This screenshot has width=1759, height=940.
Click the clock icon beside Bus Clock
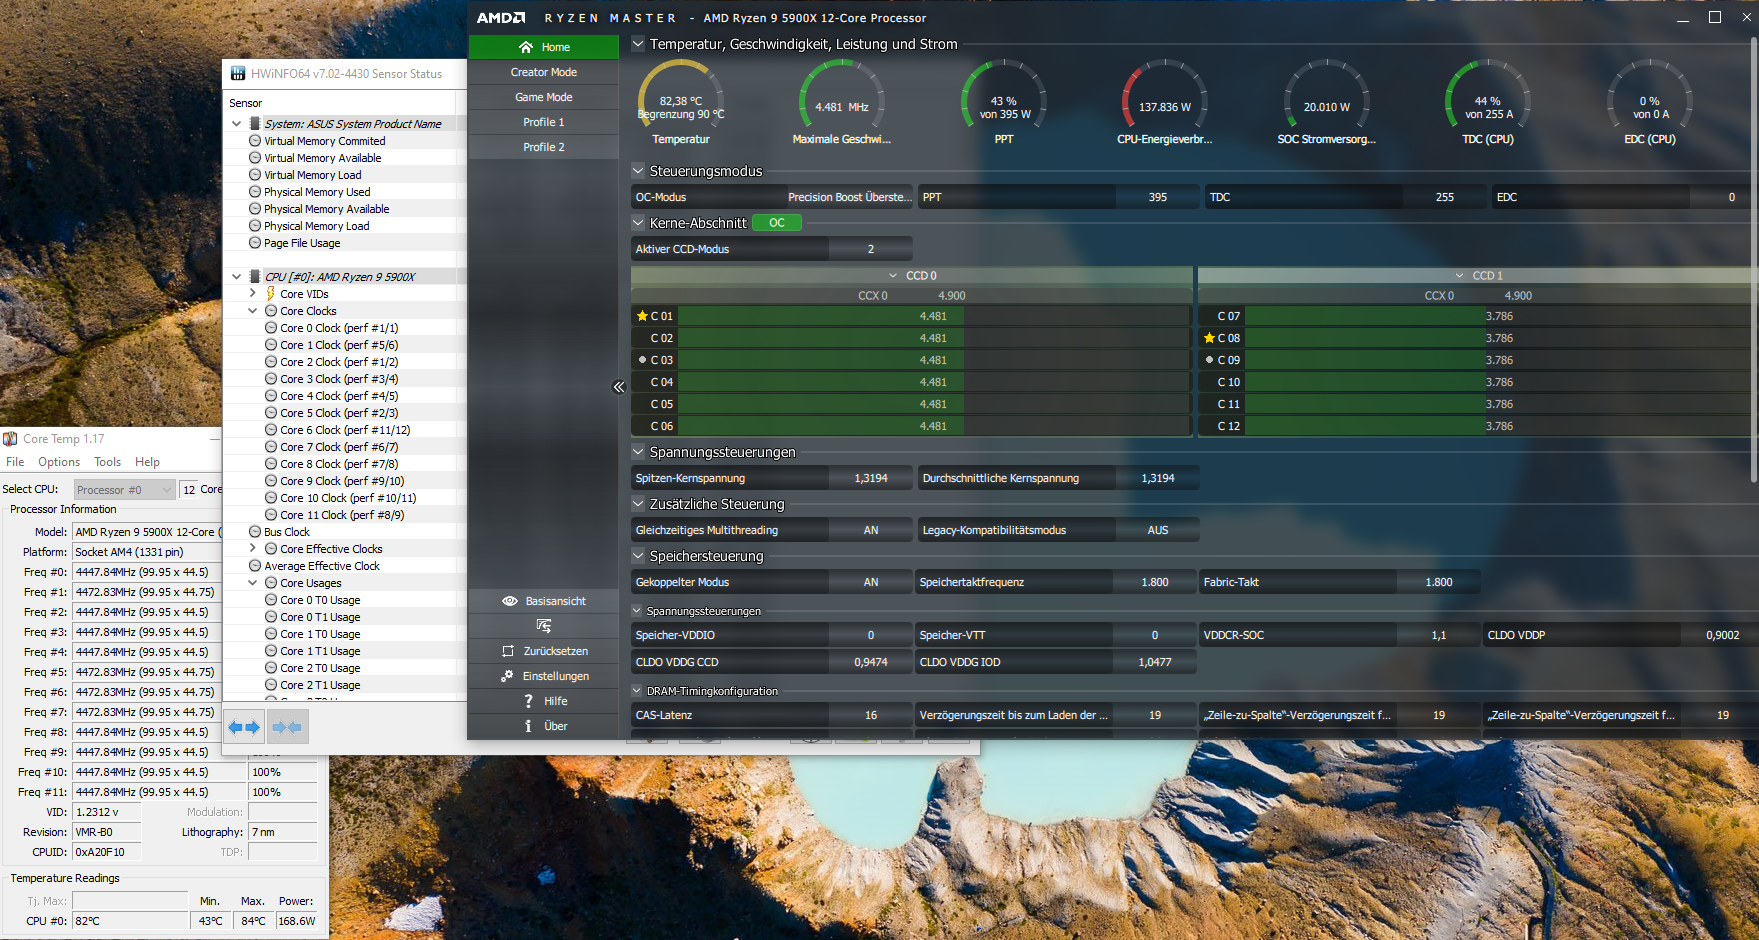255,532
